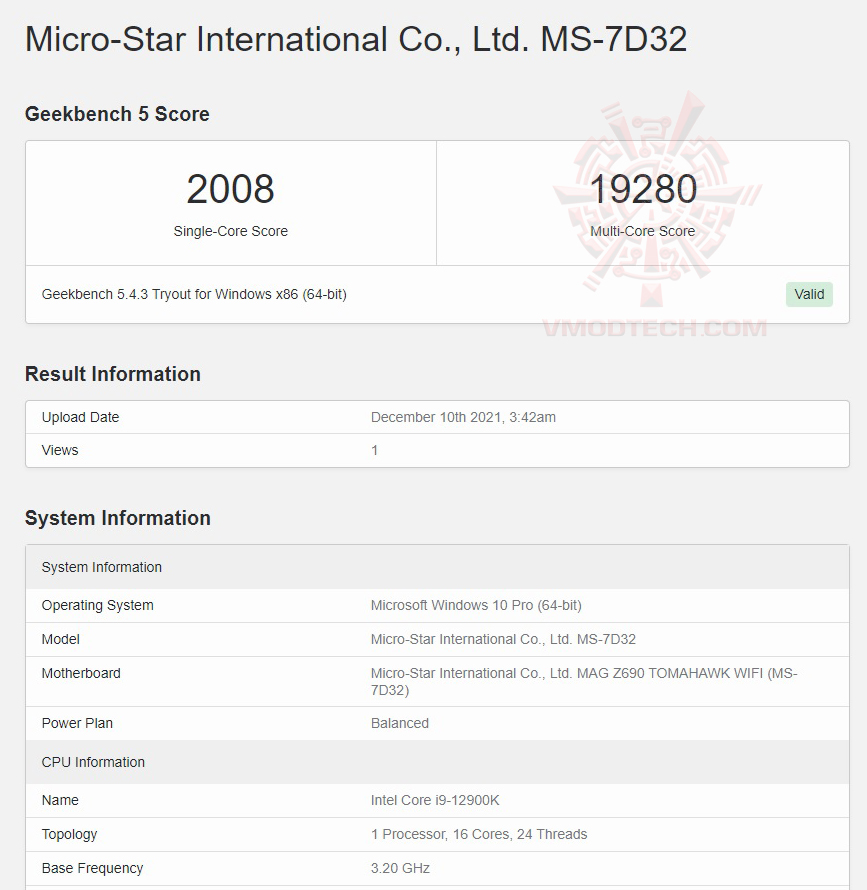Click the Model value ending in MS-7D32
The height and width of the screenshot is (890, 867).
[x=503, y=639]
